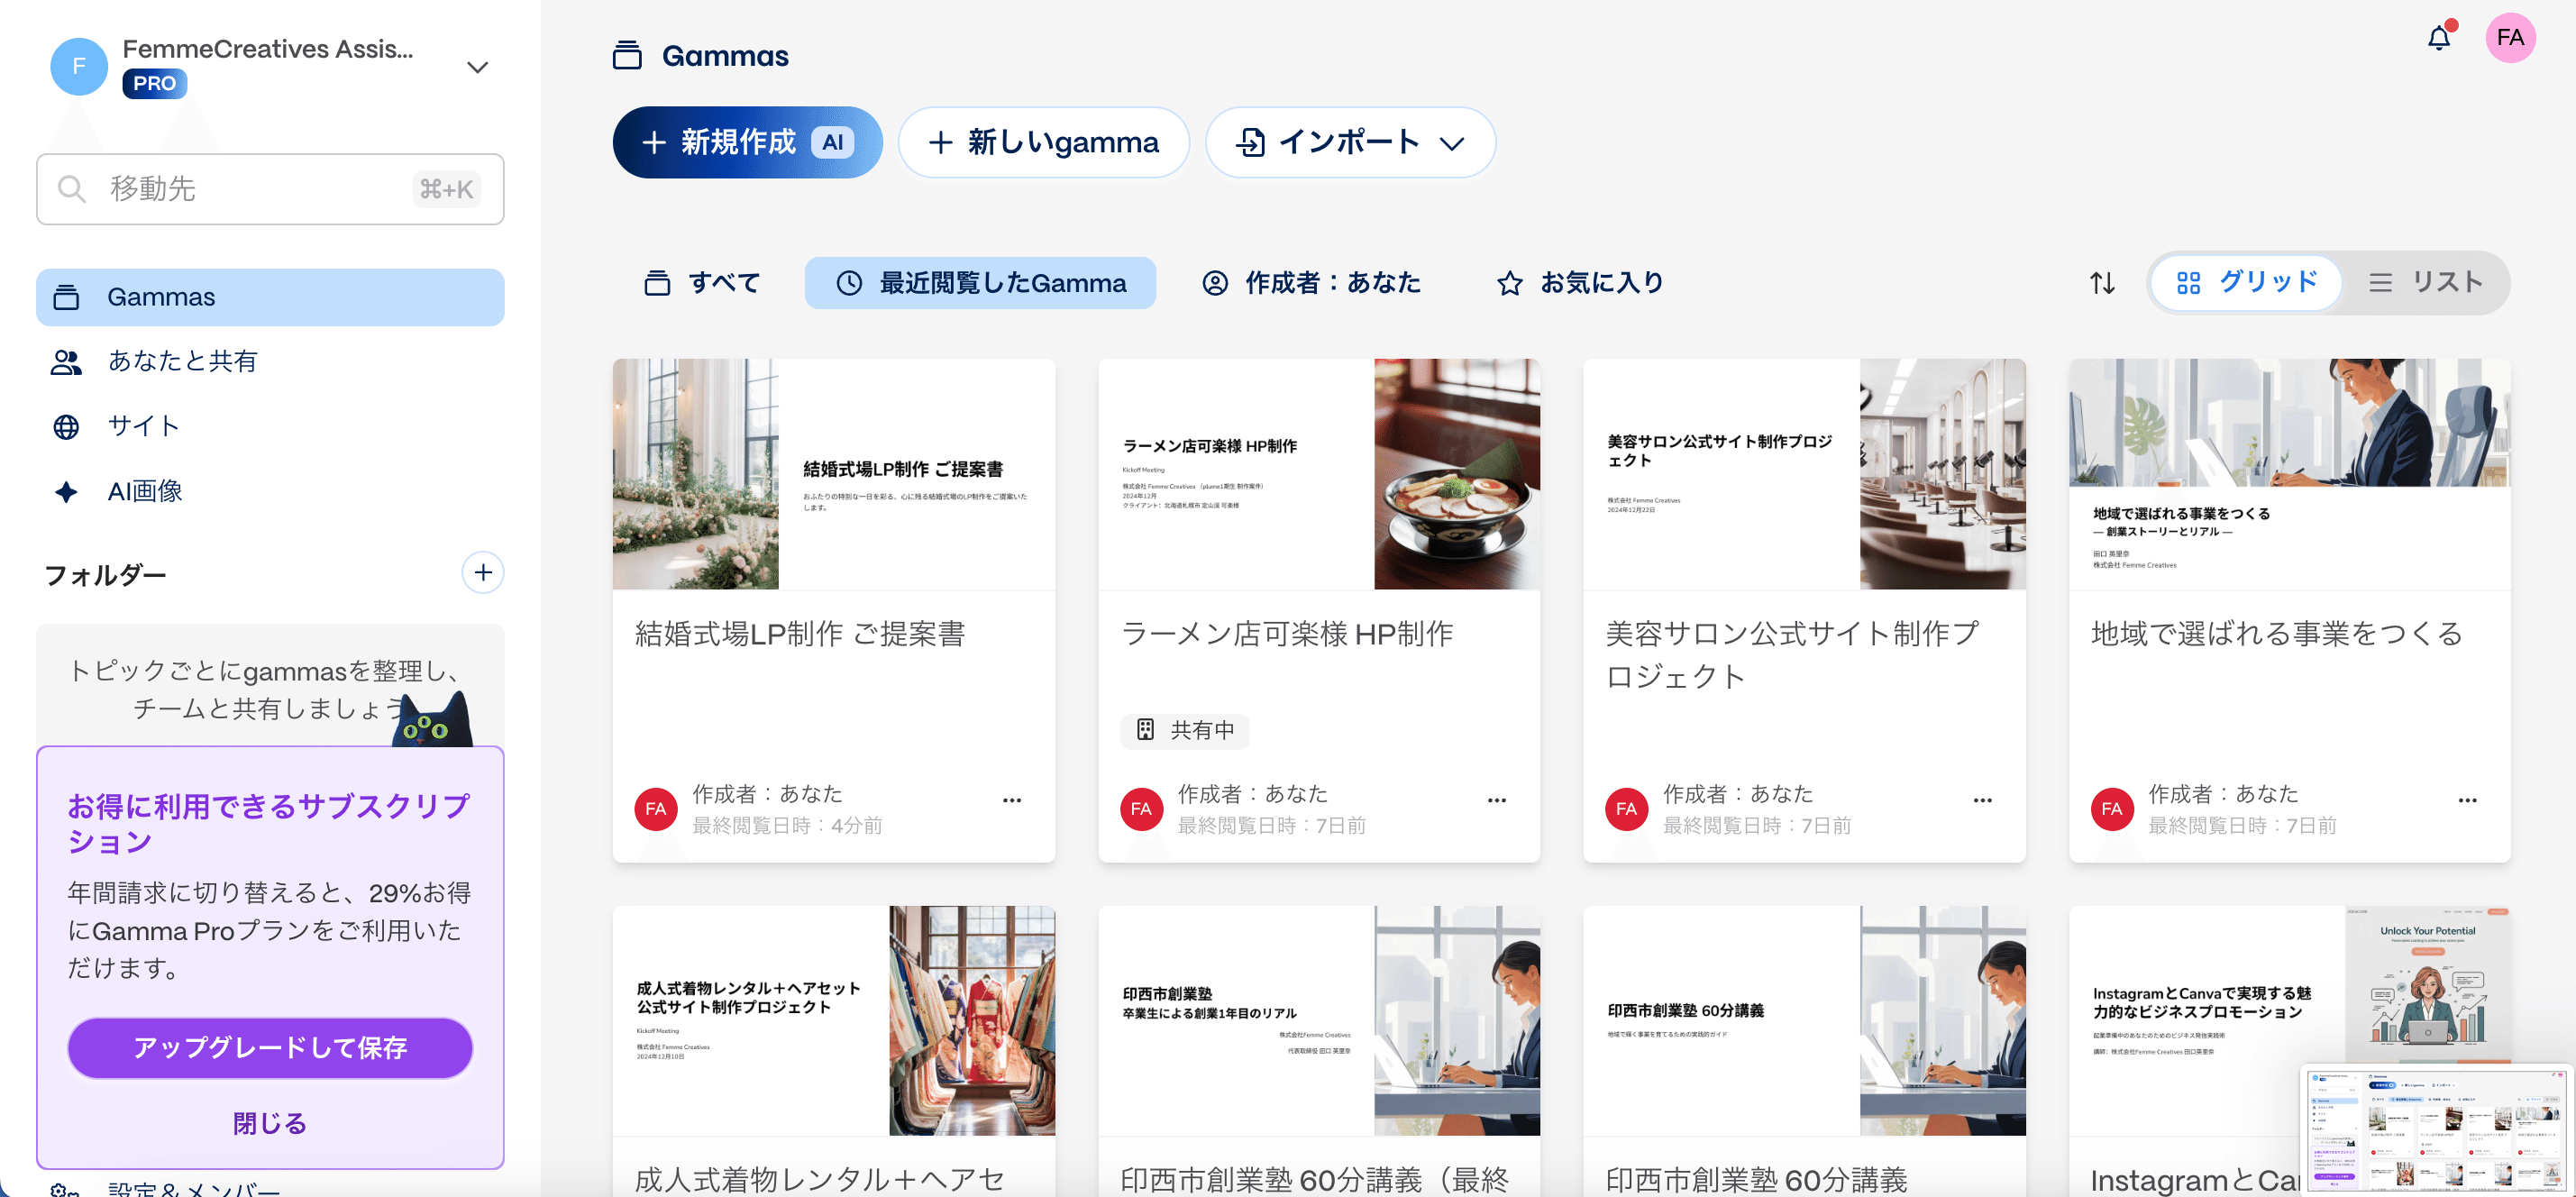The height and width of the screenshot is (1197, 2576).
Task: Click the sort order arrows icon
Action: (x=2102, y=283)
